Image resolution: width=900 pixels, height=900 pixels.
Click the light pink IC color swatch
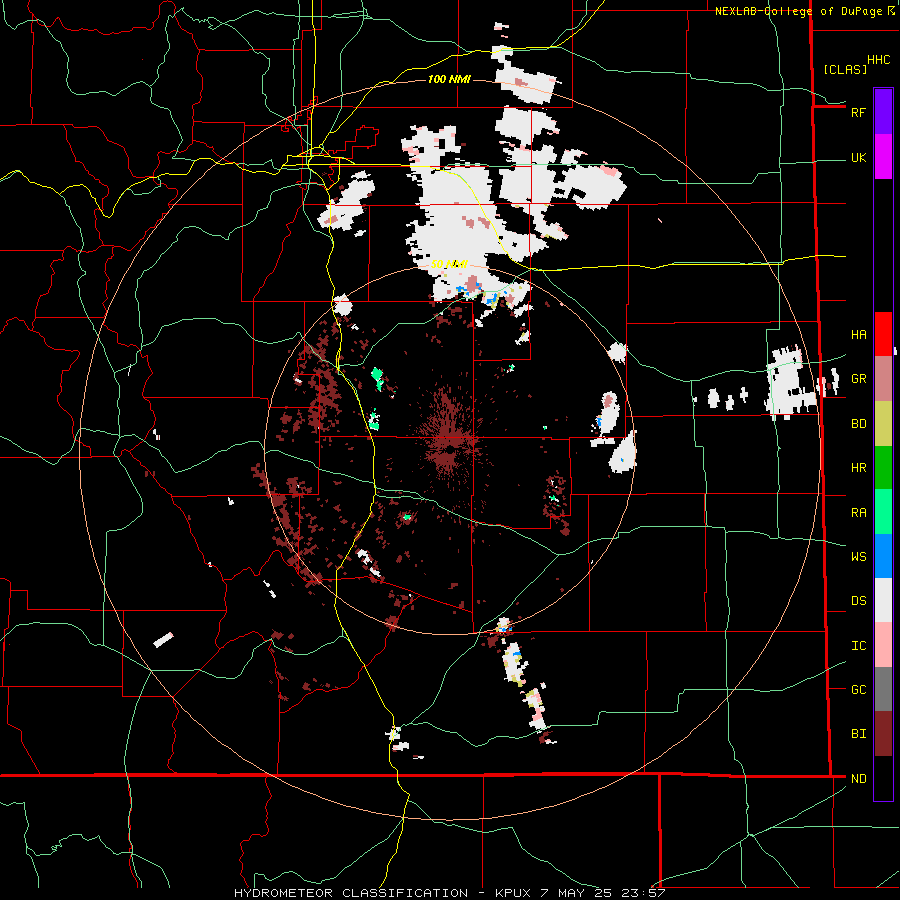883,645
